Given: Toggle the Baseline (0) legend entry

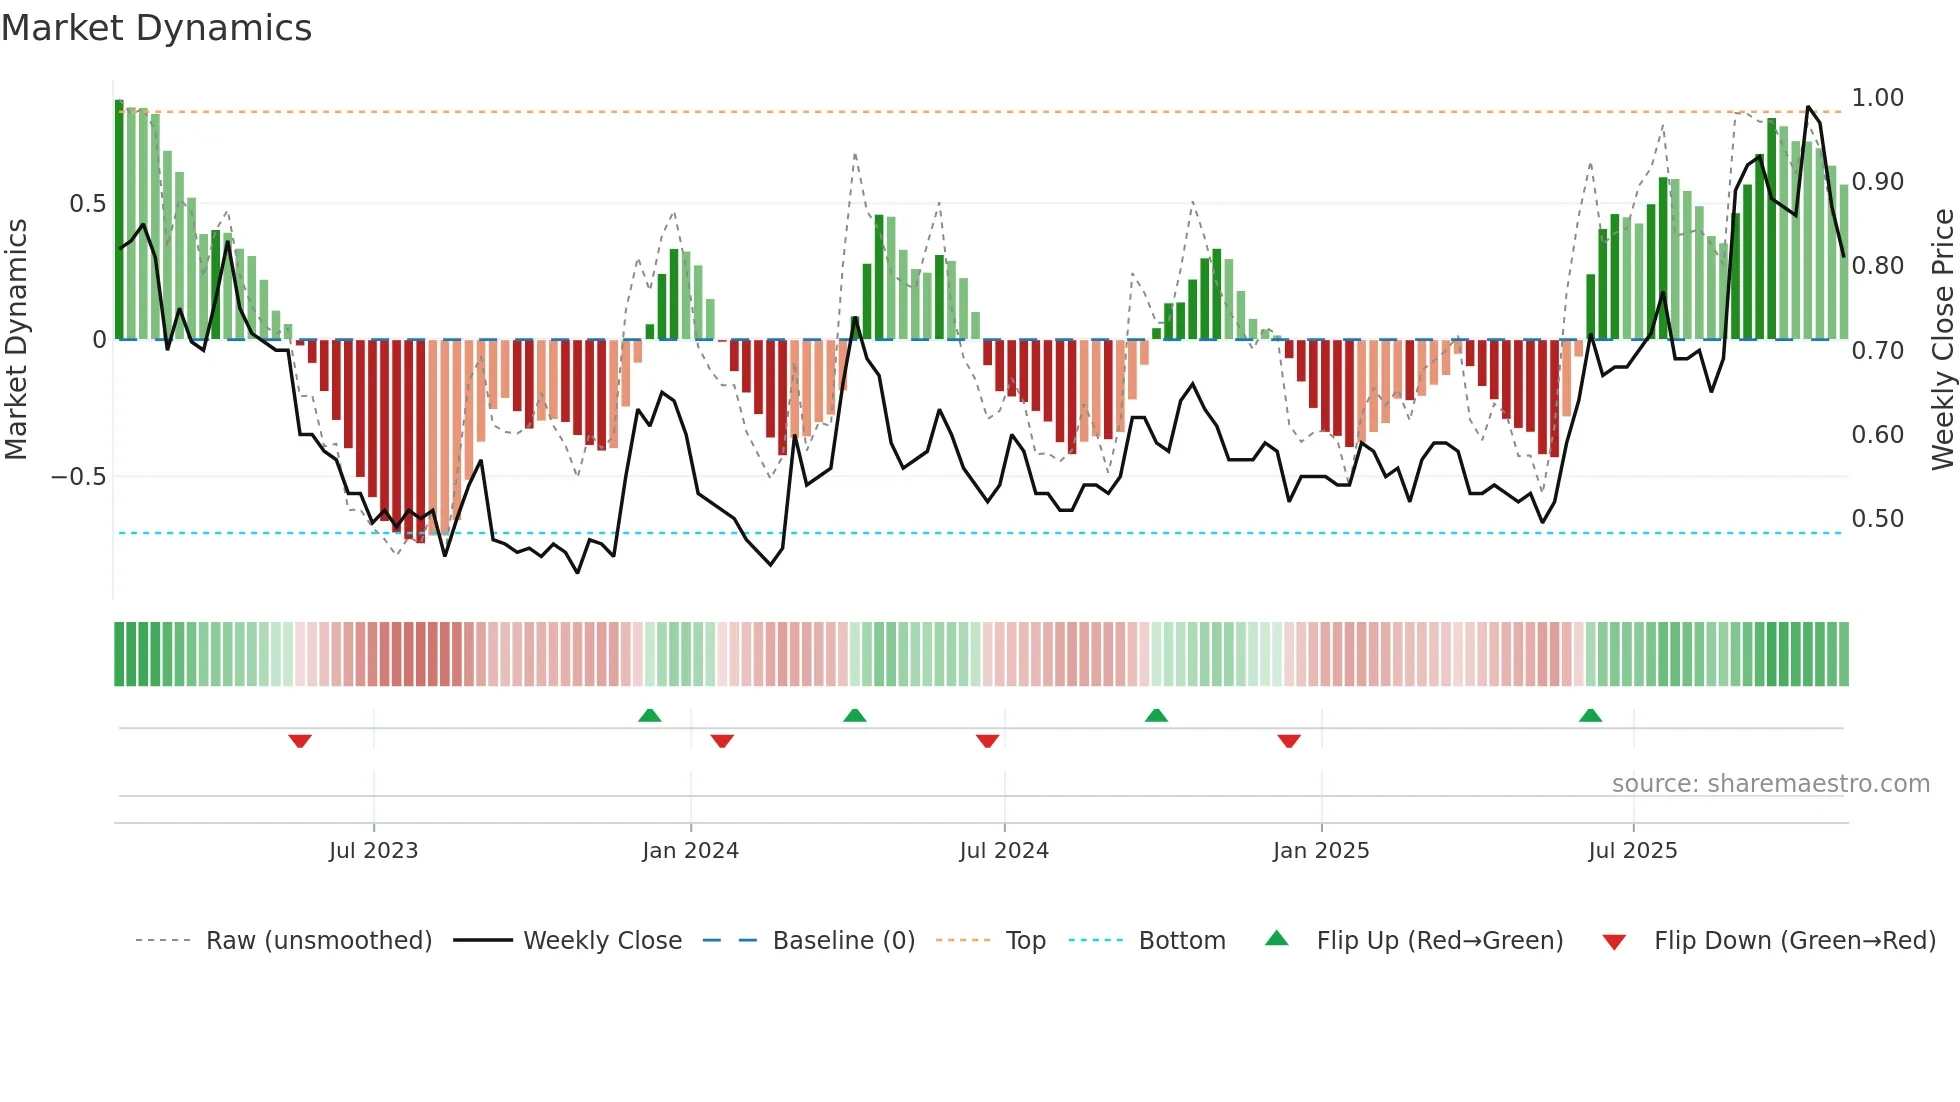Looking at the screenshot, I should click(808, 940).
